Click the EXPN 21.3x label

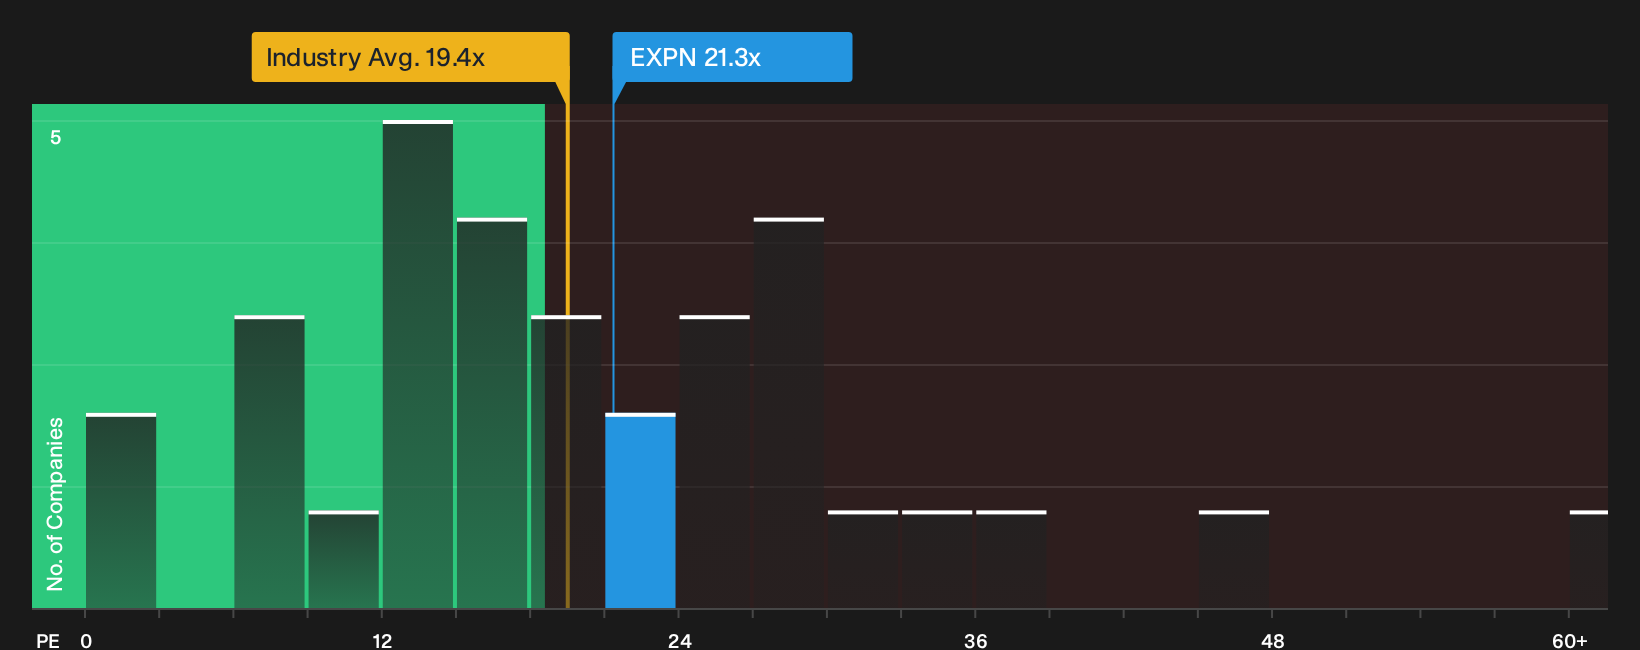pos(732,57)
